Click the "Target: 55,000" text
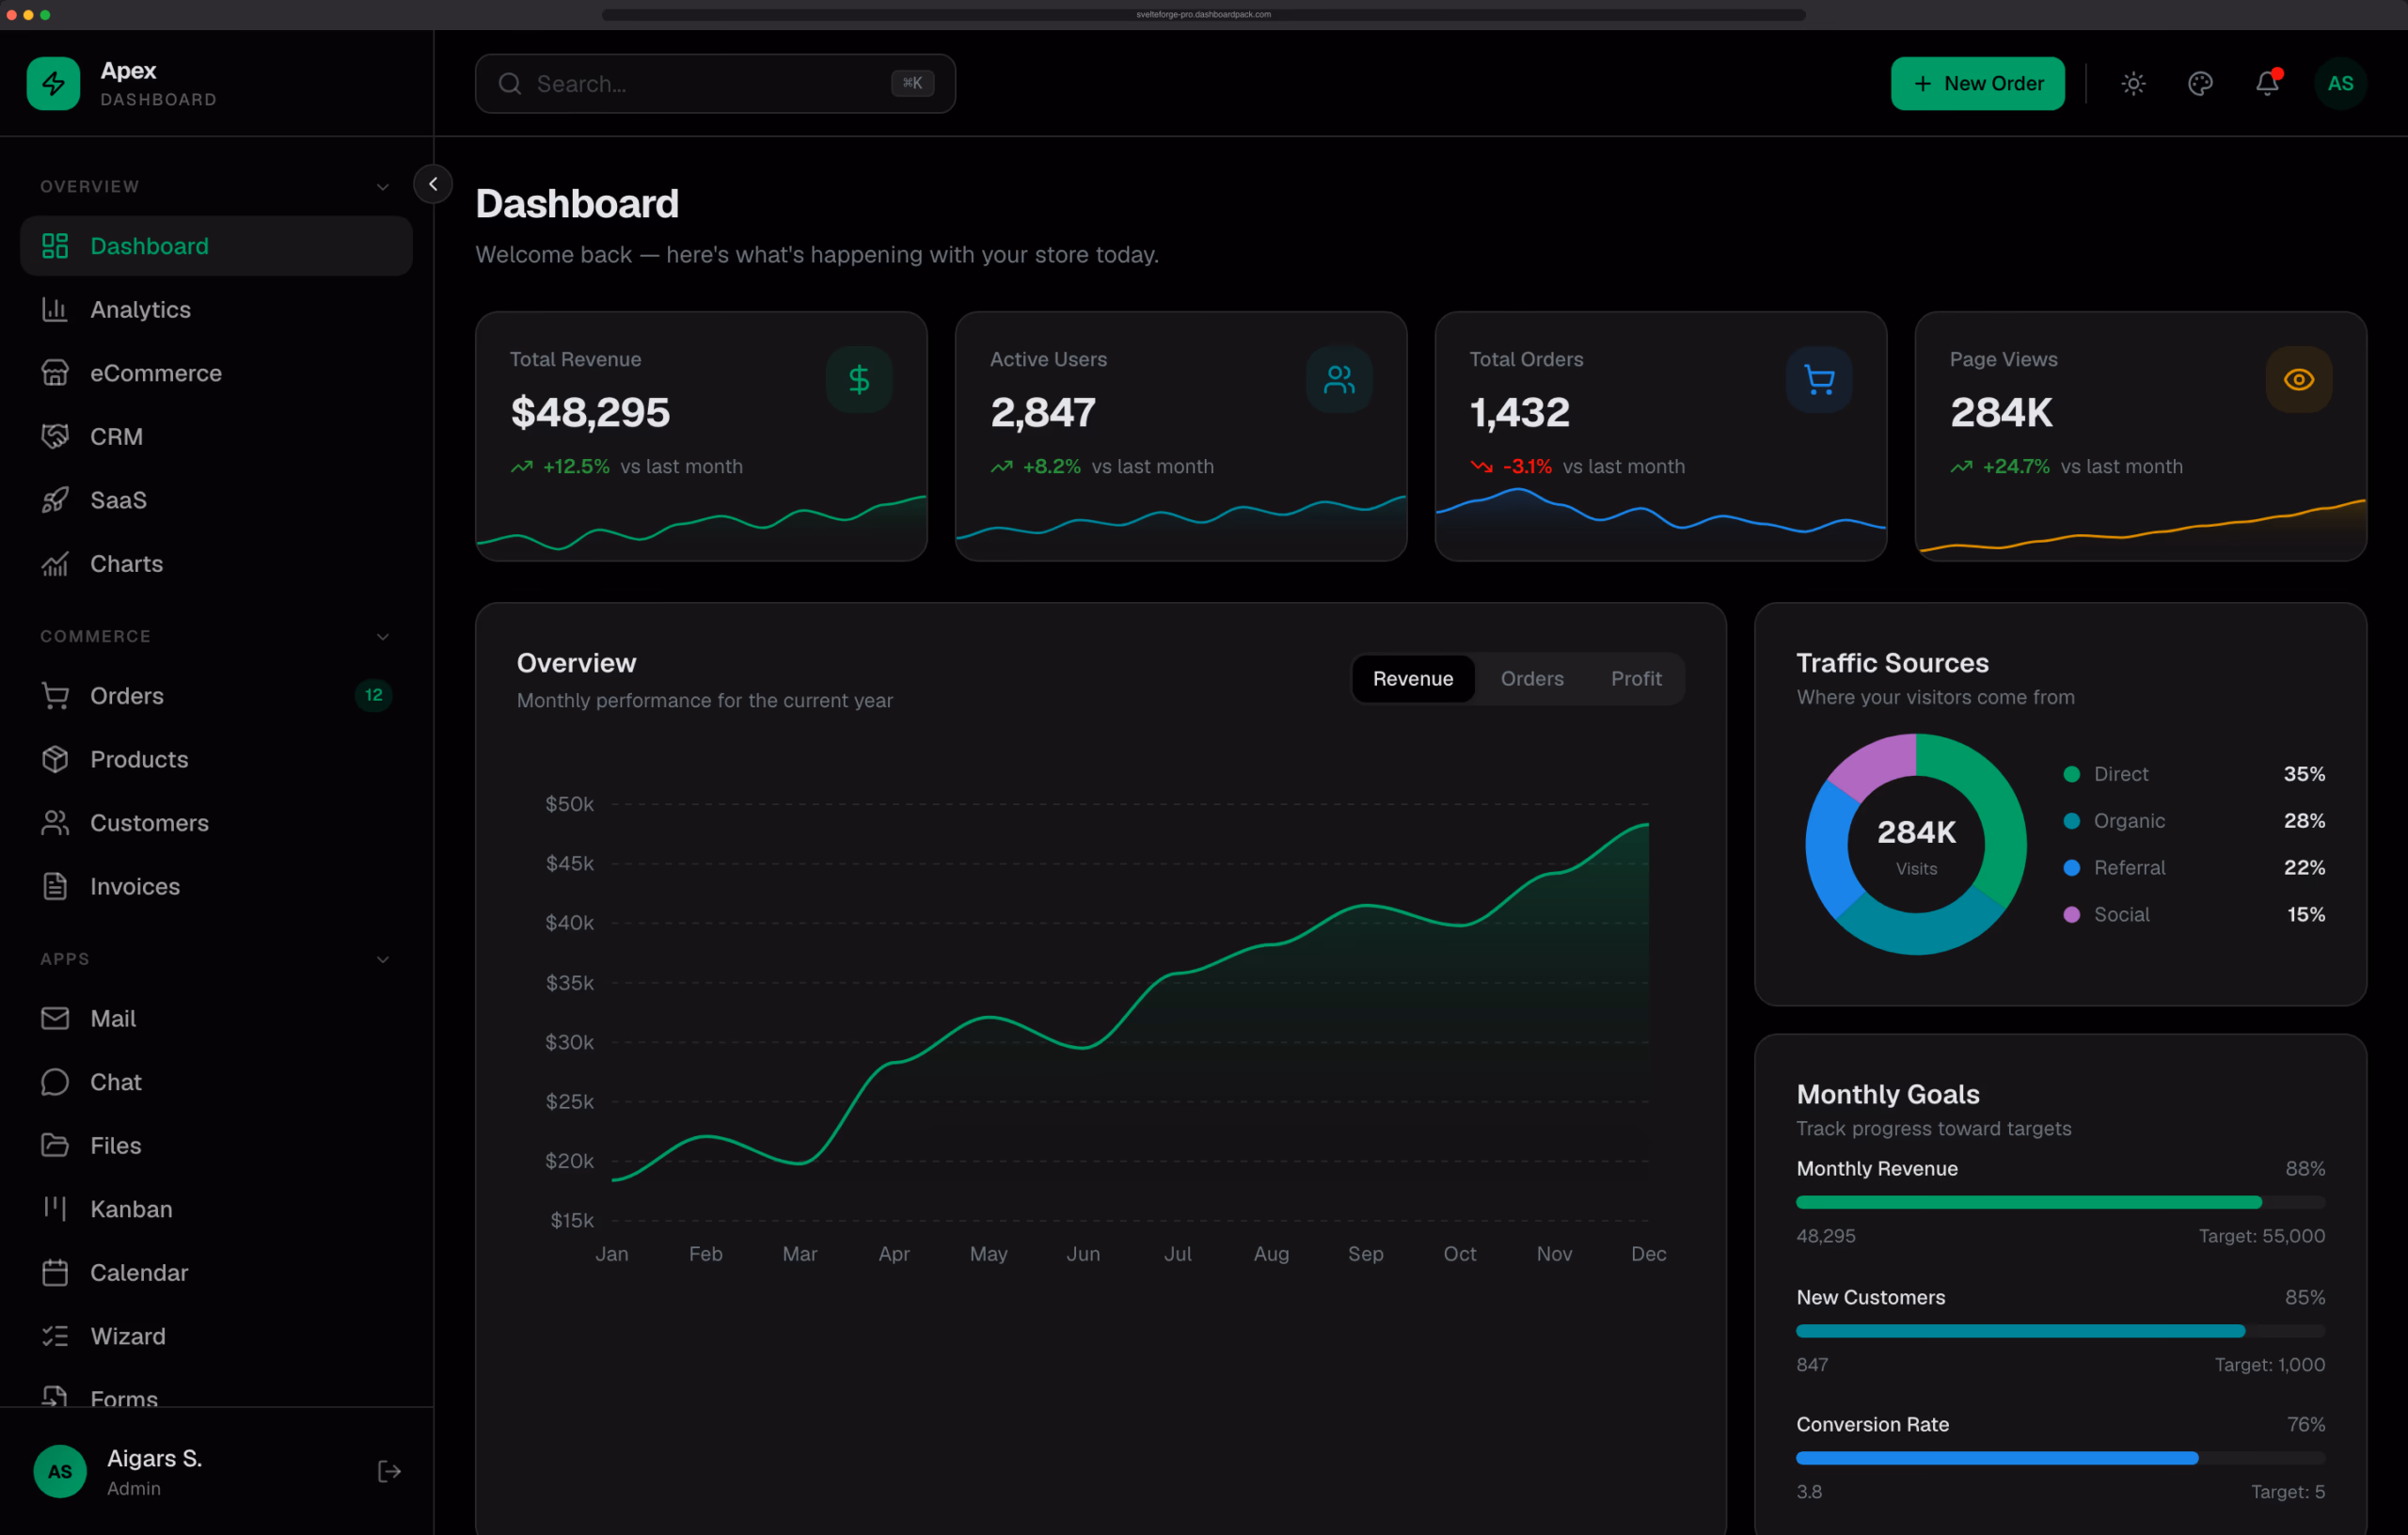This screenshot has width=2408, height=1535. tap(2261, 1237)
